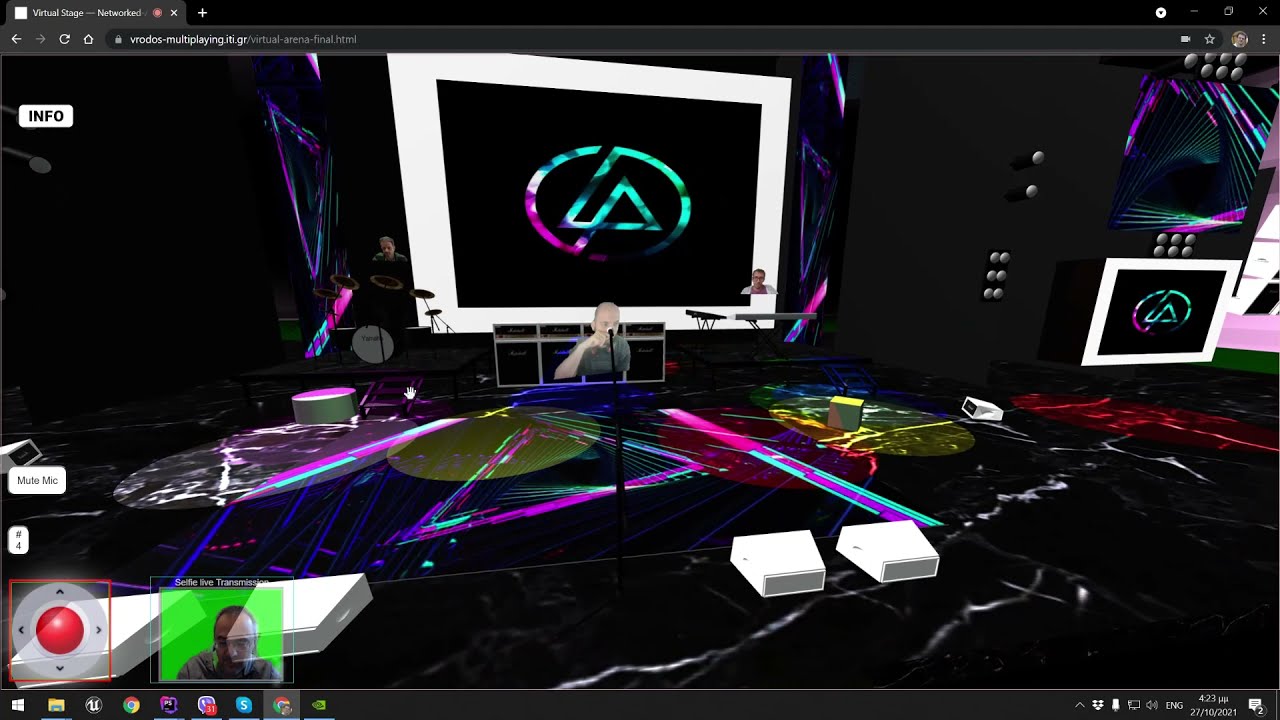
Task: Reload the page
Action: (64, 39)
